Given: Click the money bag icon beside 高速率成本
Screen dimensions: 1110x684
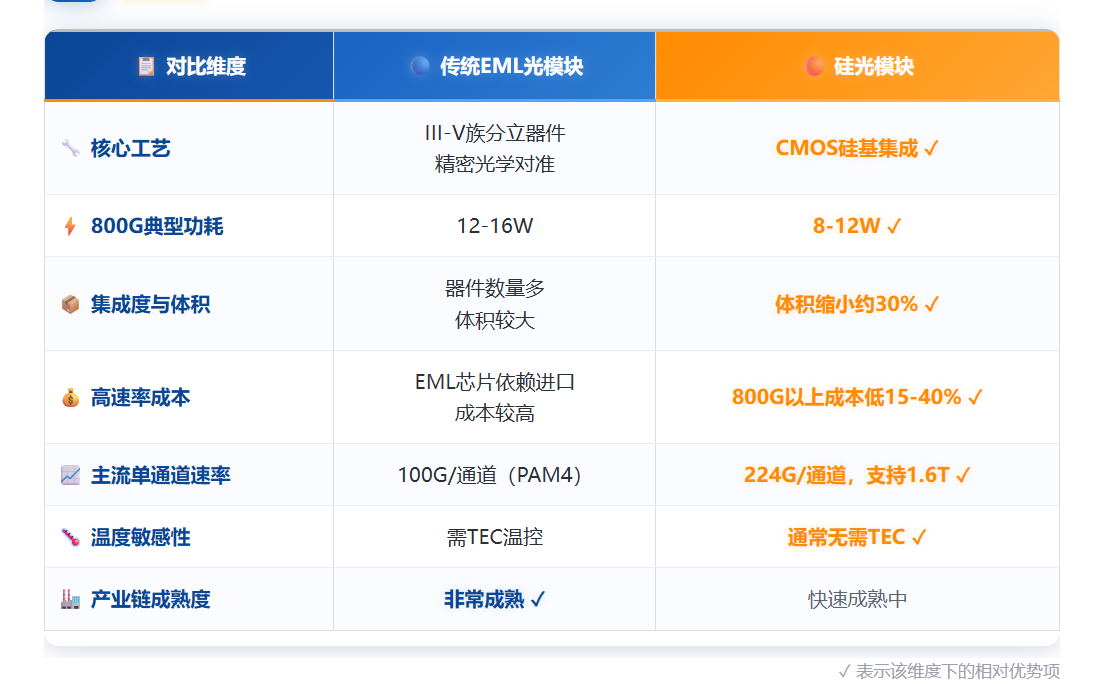Looking at the screenshot, I should pos(70,398).
